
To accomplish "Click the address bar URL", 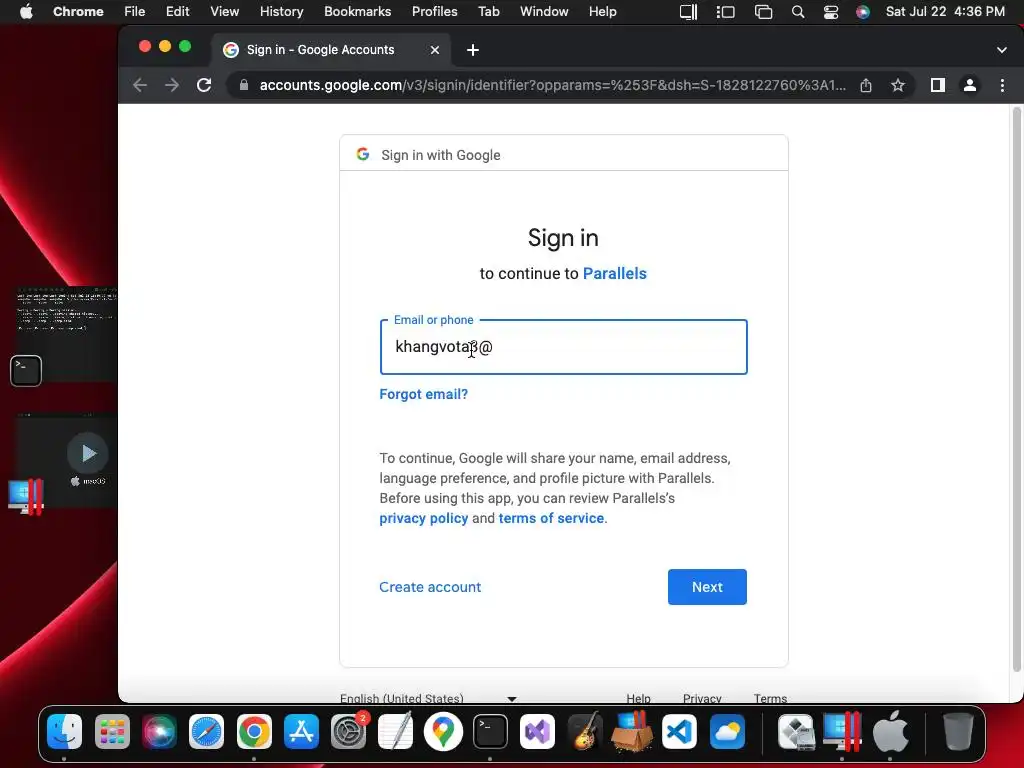I will tap(552, 85).
